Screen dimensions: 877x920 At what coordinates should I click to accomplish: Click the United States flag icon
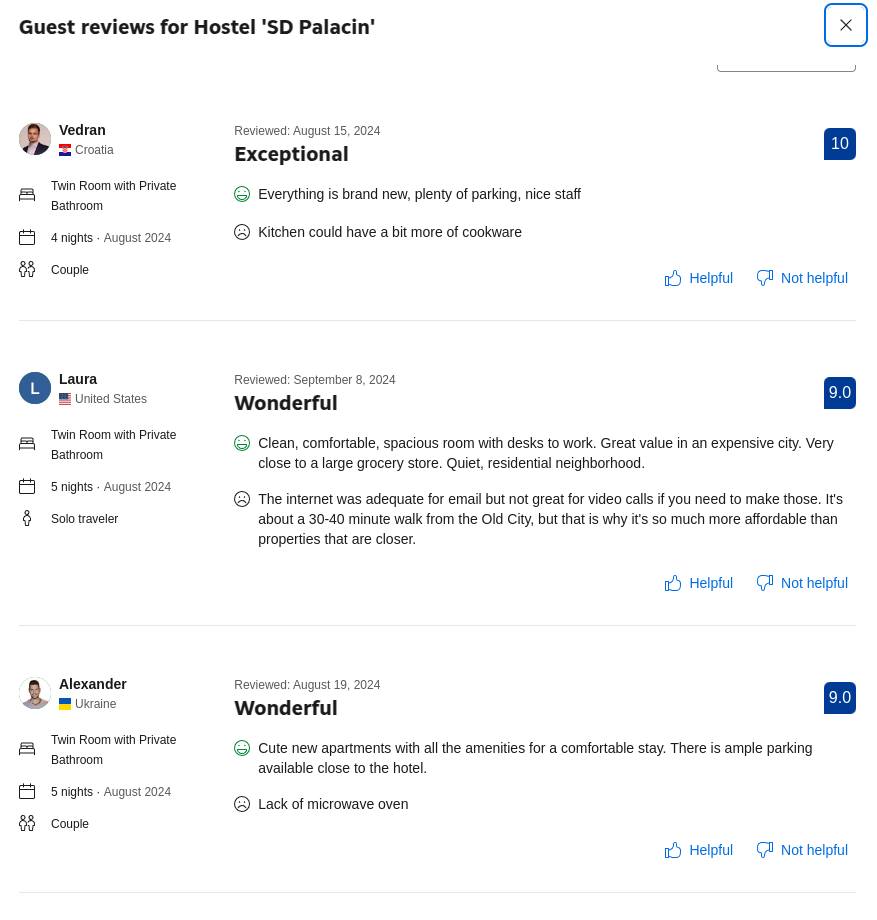tap(65, 399)
